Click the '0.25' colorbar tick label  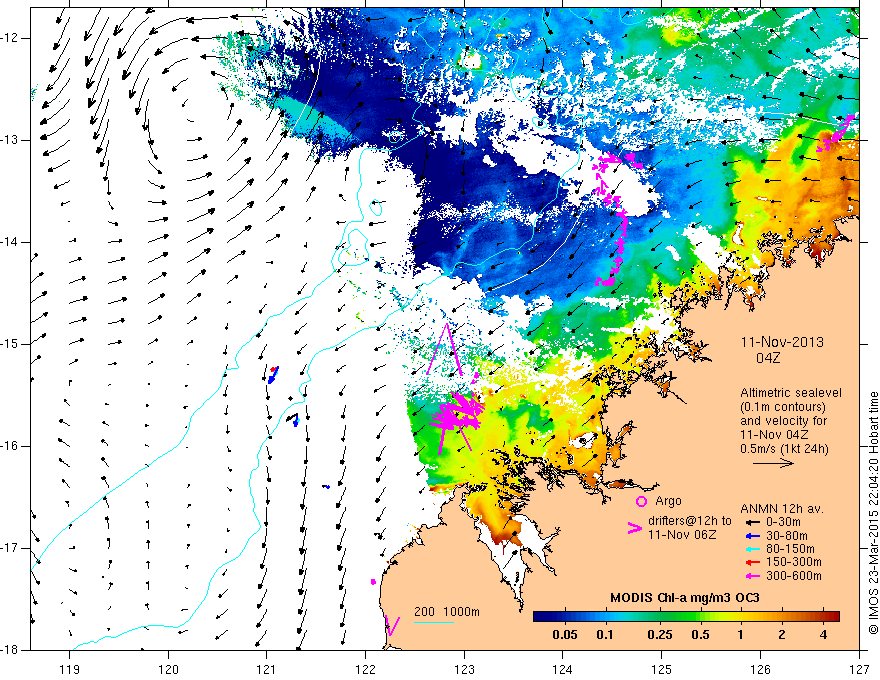(659, 635)
